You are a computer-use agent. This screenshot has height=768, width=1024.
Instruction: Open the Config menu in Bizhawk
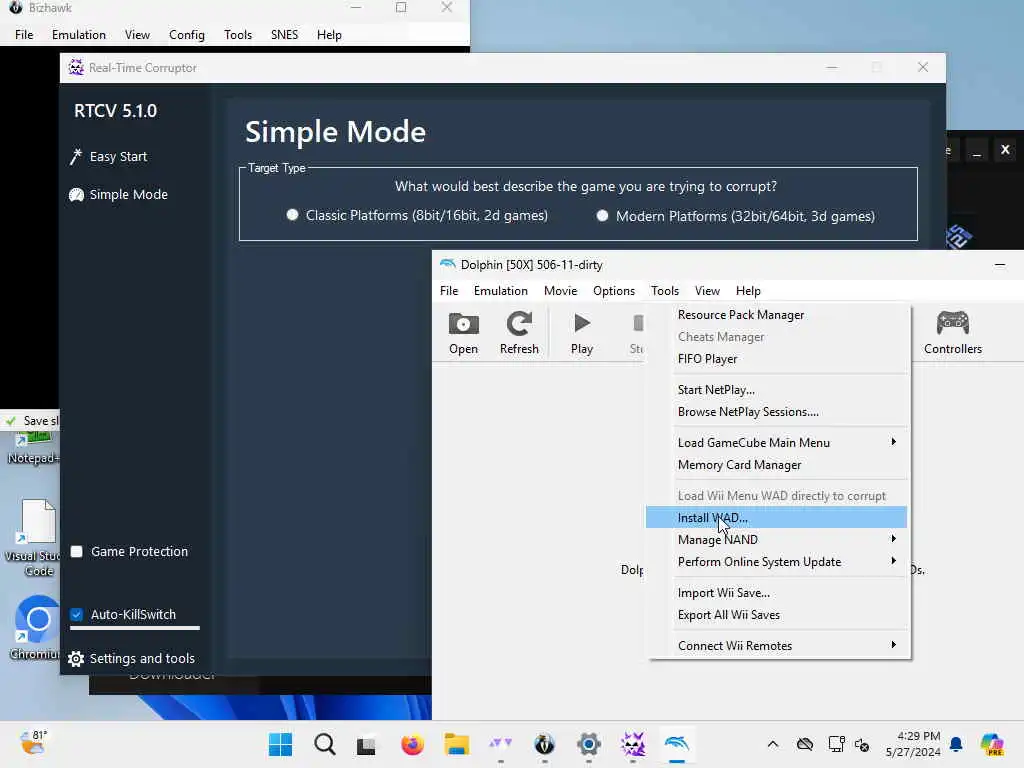187,35
